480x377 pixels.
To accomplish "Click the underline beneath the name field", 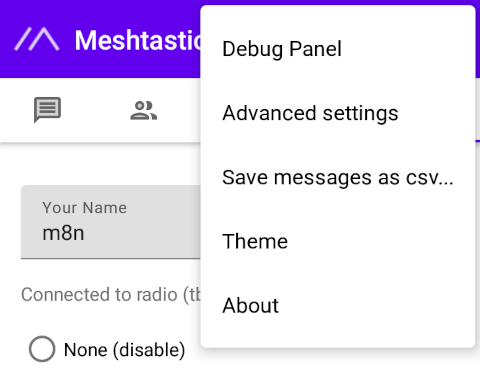I will point(111,258).
